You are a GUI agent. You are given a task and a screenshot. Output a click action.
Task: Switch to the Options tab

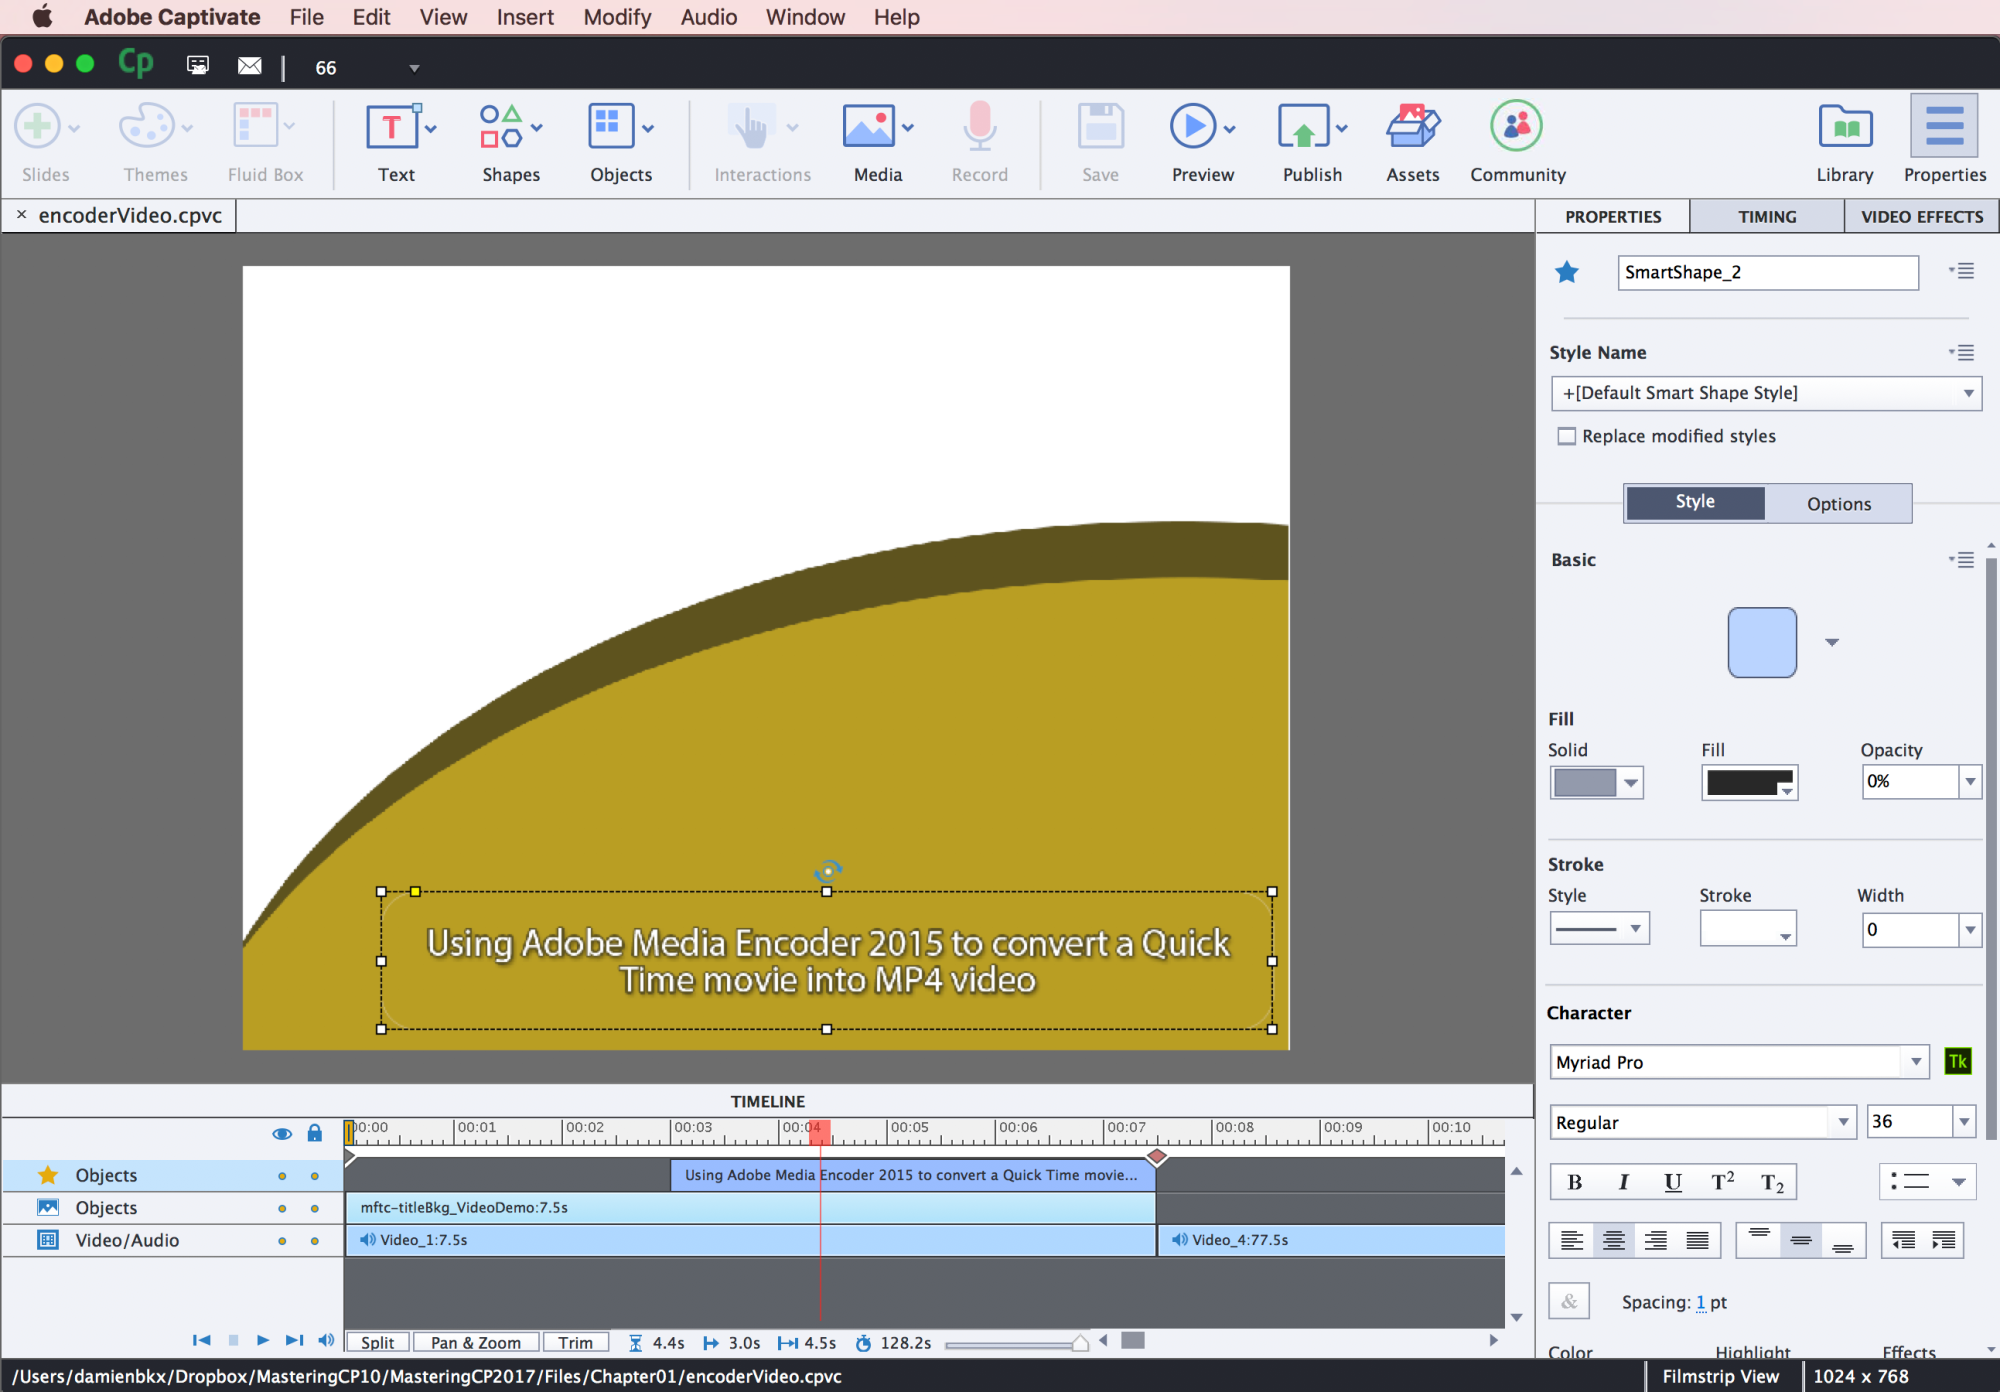1838,503
